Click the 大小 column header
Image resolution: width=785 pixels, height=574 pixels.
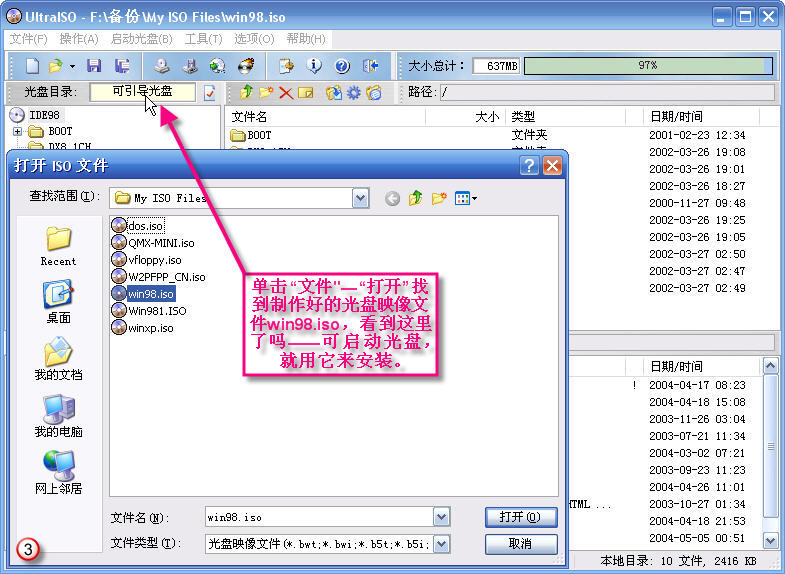tap(466, 117)
